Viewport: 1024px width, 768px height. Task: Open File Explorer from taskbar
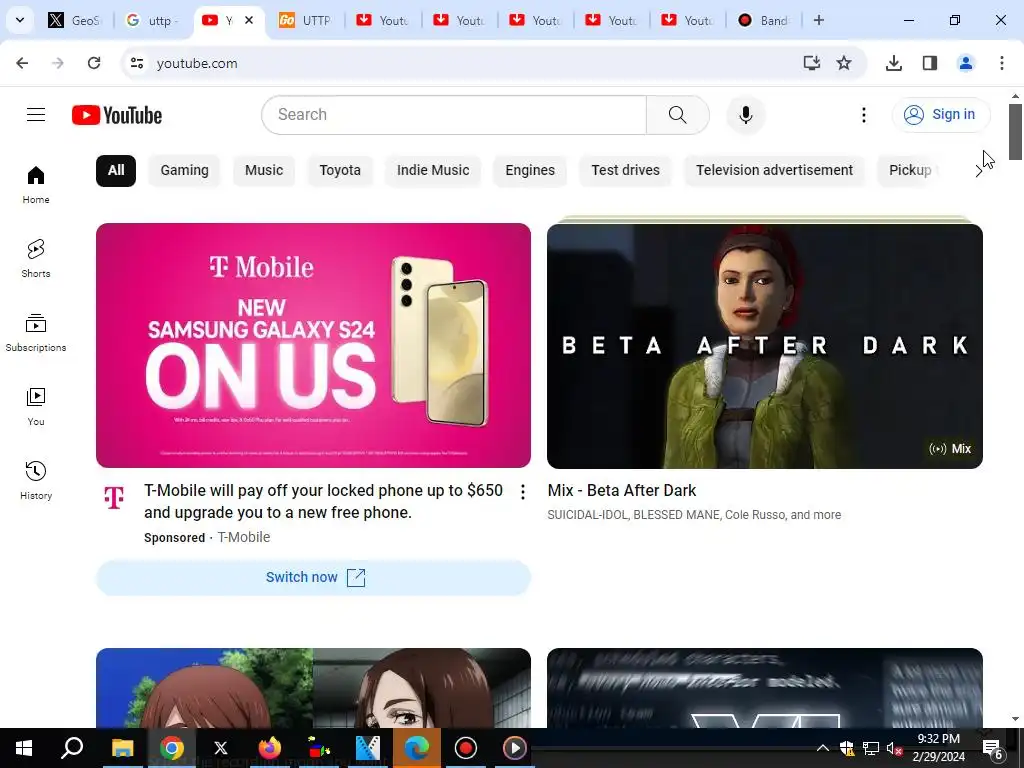pyautogui.click(x=122, y=748)
